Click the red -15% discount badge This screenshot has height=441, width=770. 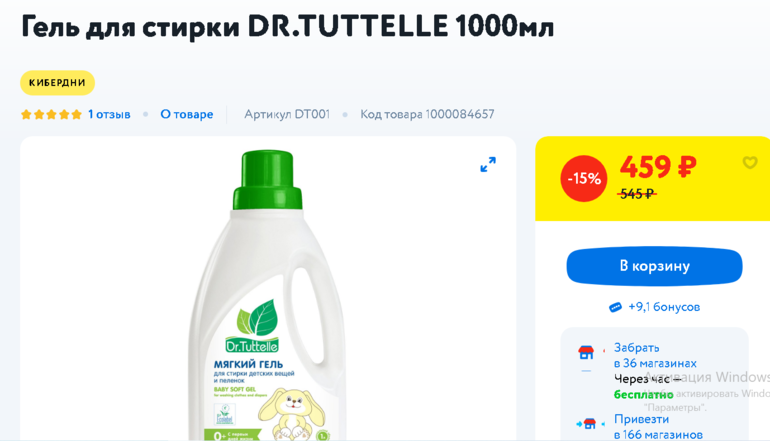(x=584, y=178)
